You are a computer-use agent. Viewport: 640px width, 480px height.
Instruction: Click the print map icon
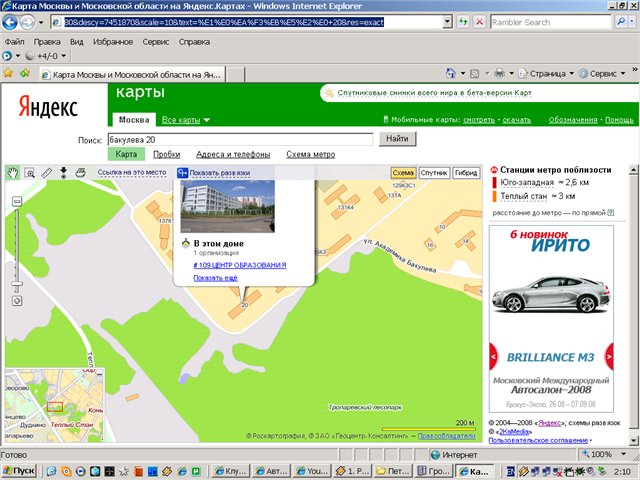tap(80, 173)
